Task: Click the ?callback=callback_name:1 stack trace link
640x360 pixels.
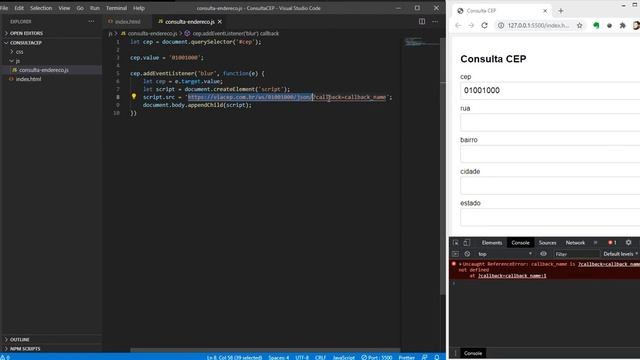Action: (x=512, y=276)
